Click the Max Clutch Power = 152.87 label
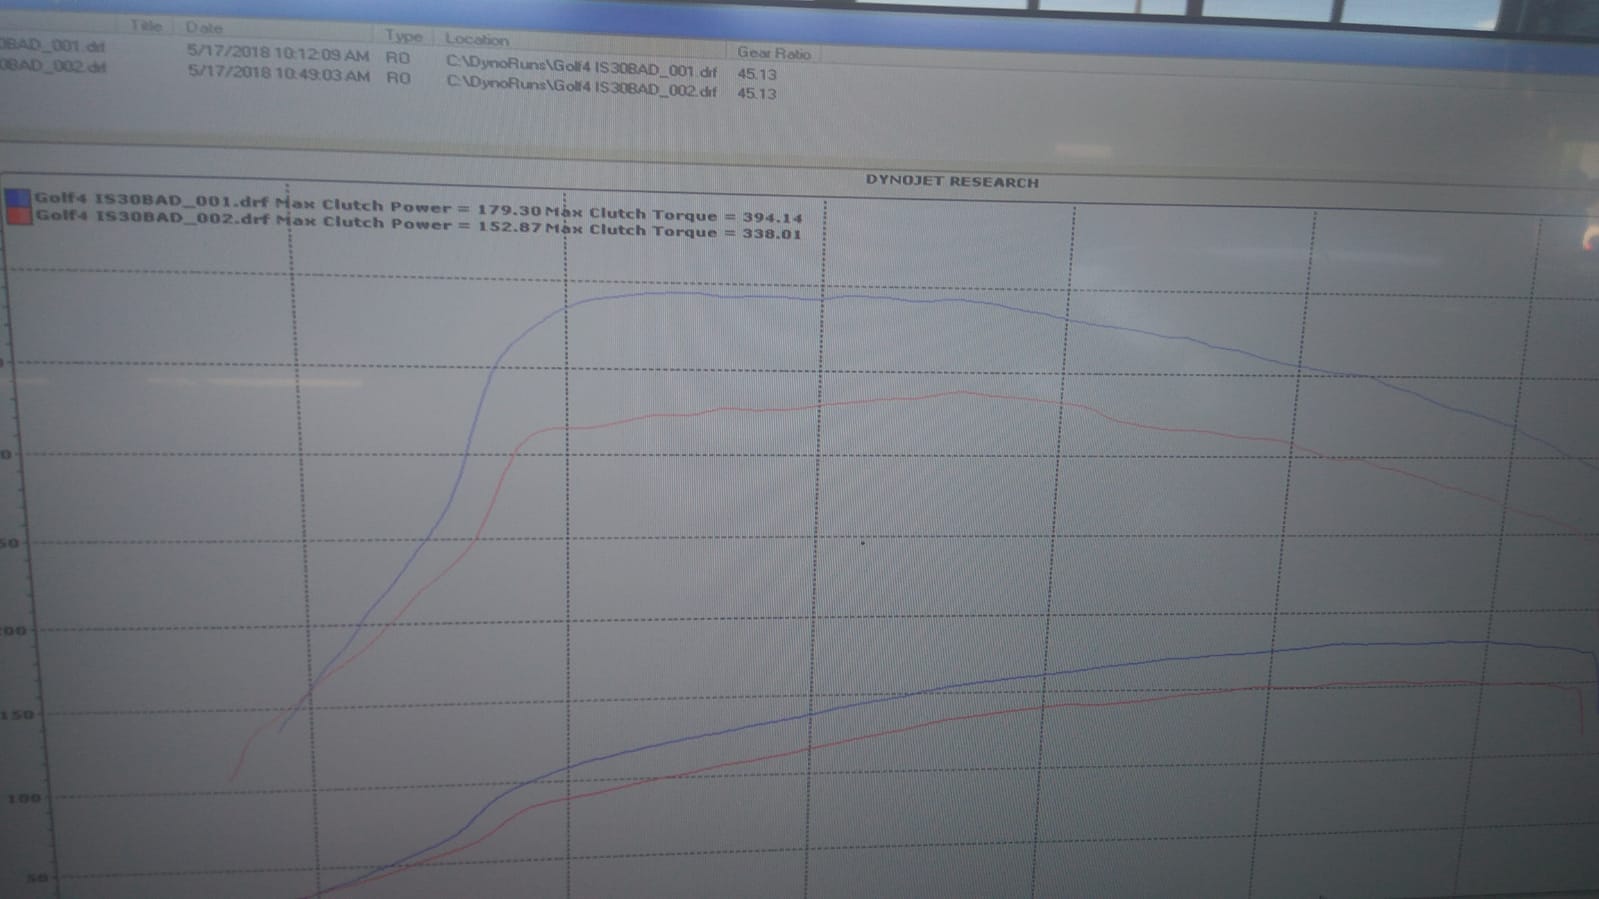This screenshot has width=1599, height=899. coord(408,224)
